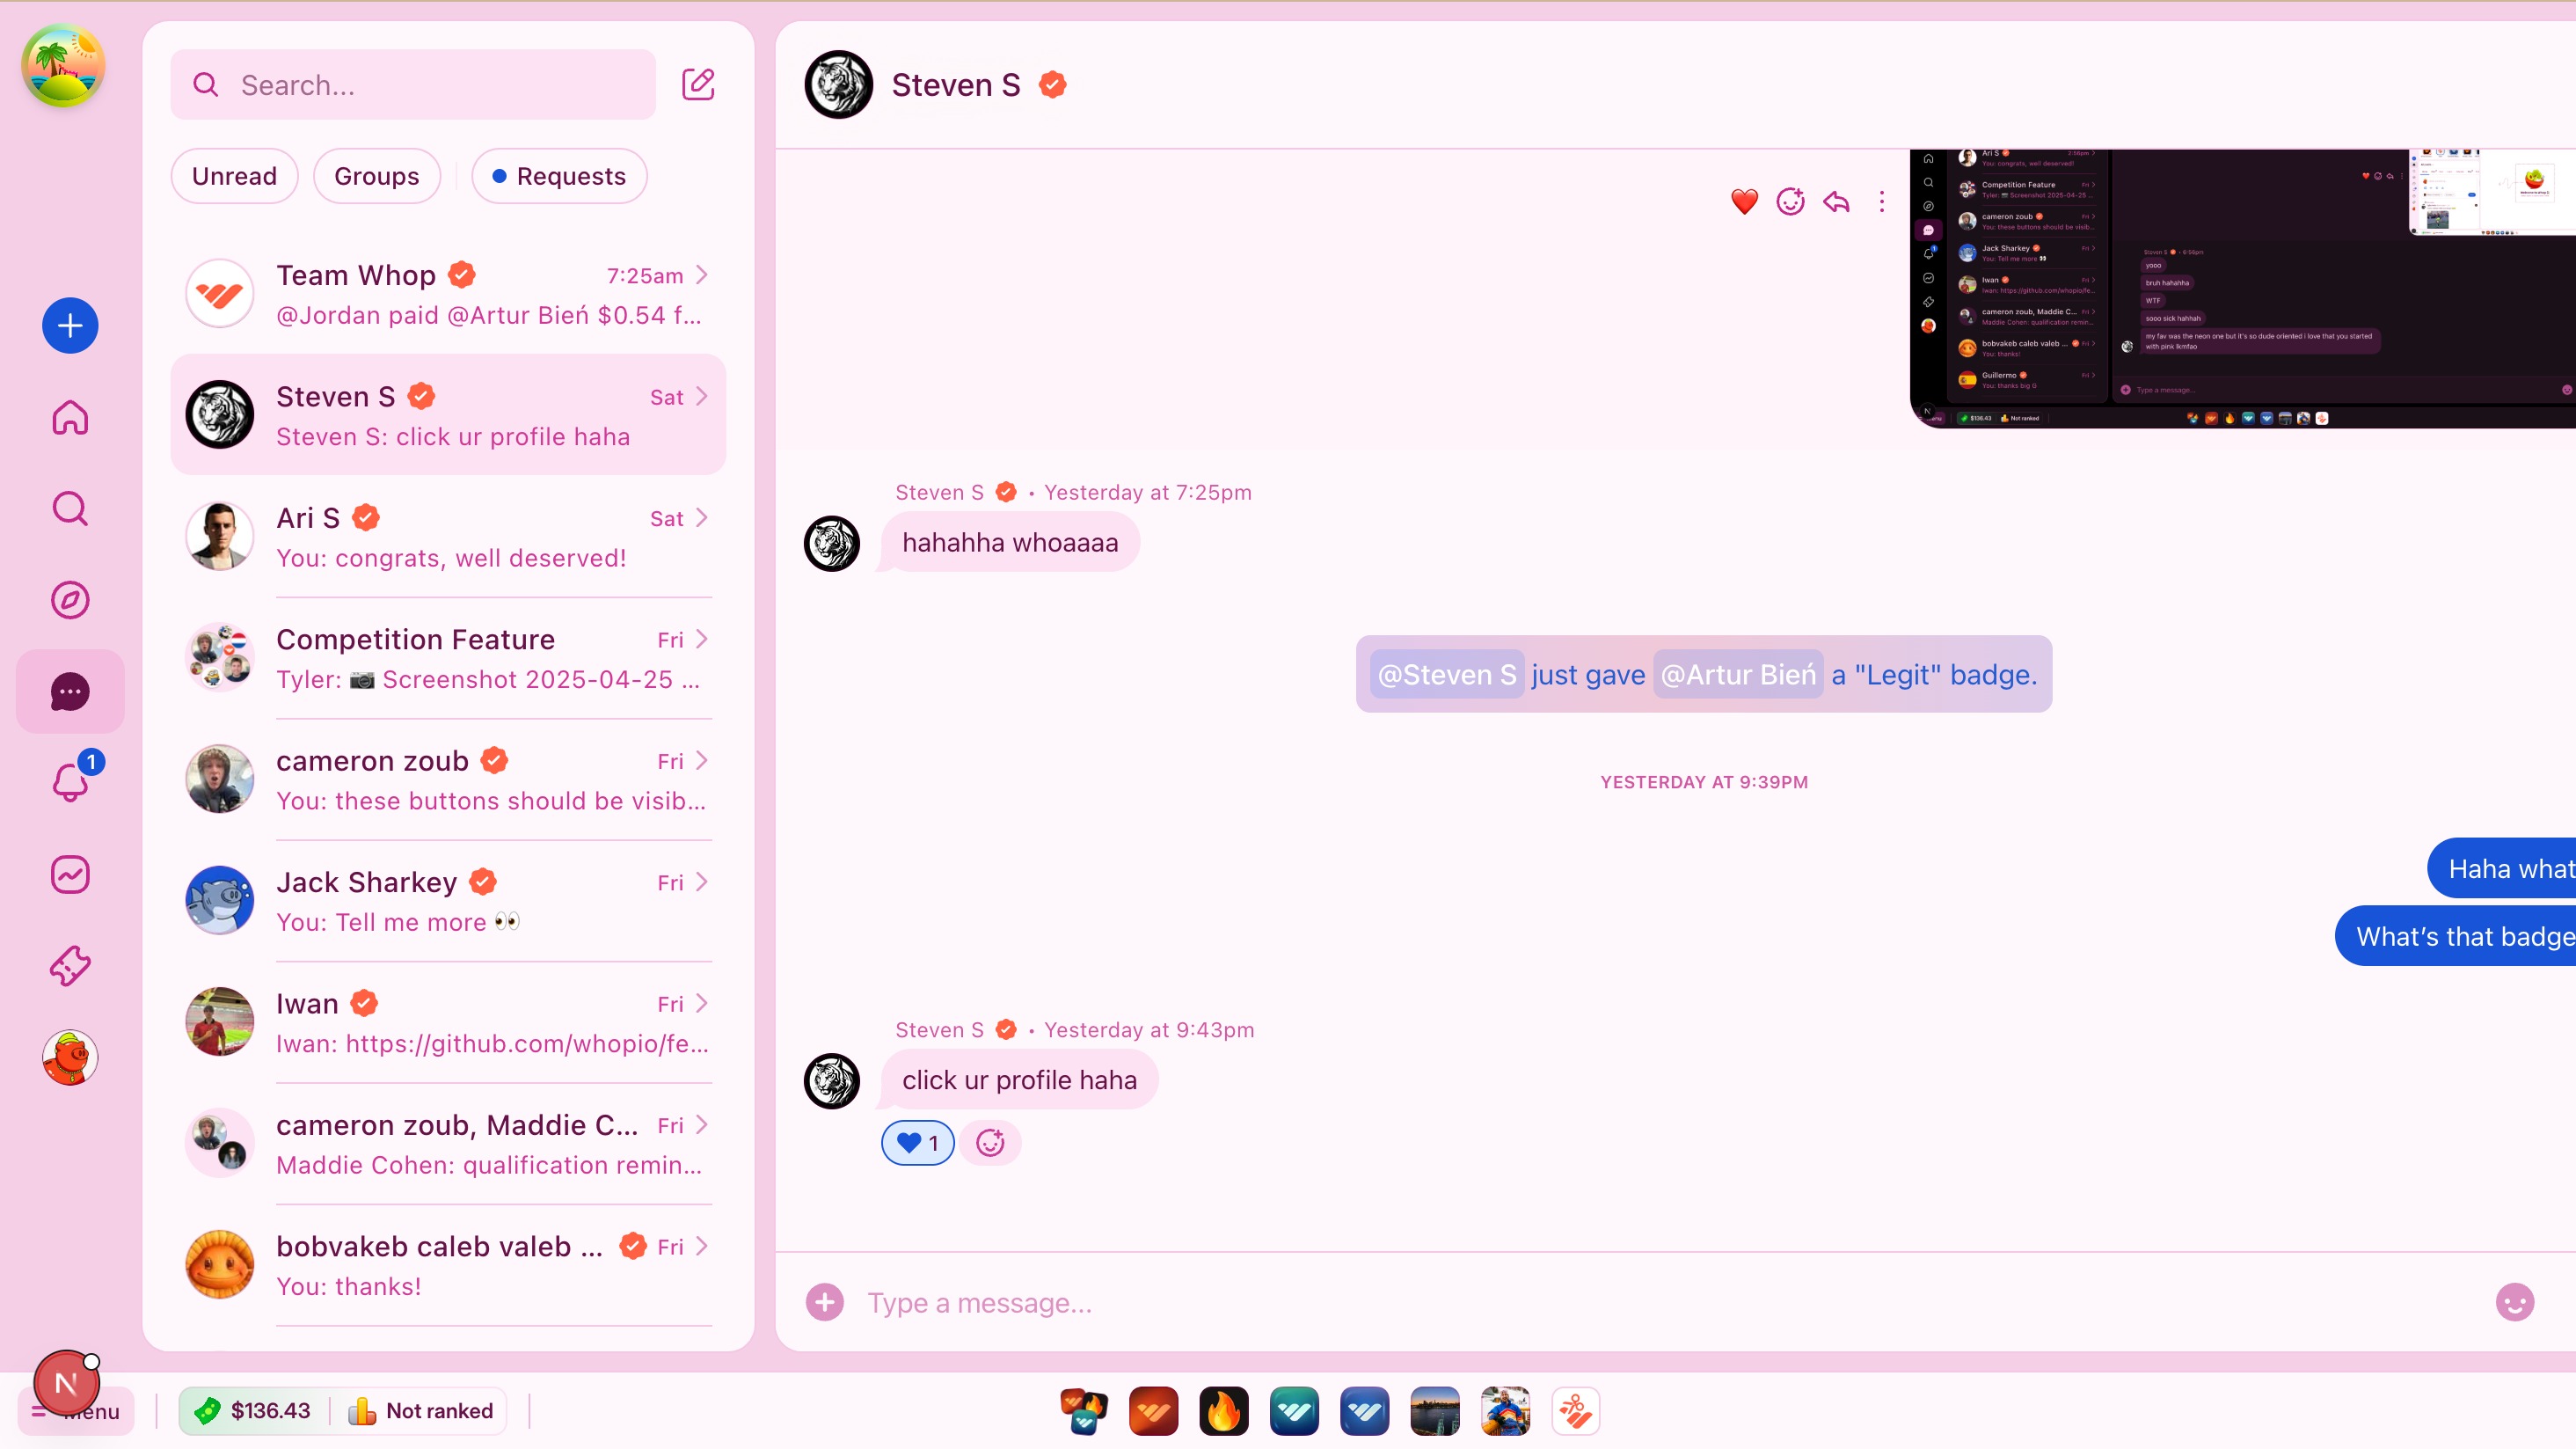The height and width of the screenshot is (1449, 2576).
Task: Reply to image message with arrow icon
Action: [x=1836, y=202]
